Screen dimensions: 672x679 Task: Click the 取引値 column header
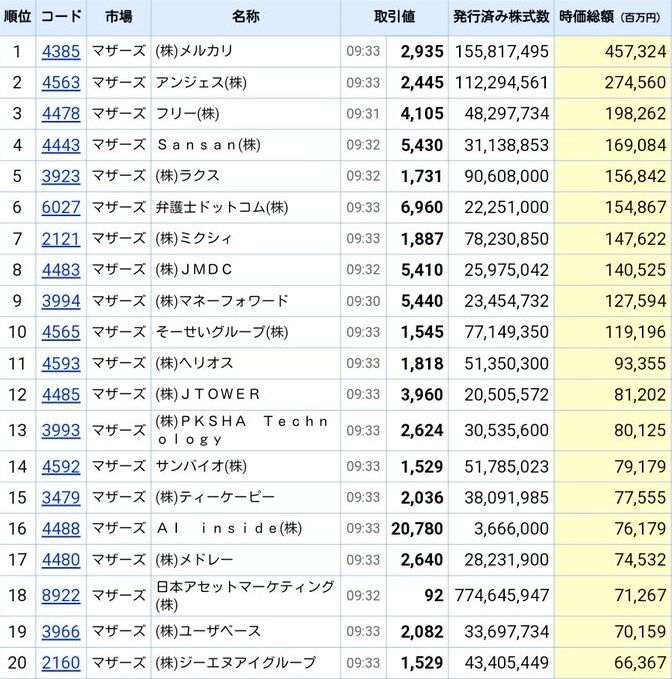pyautogui.click(x=394, y=16)
